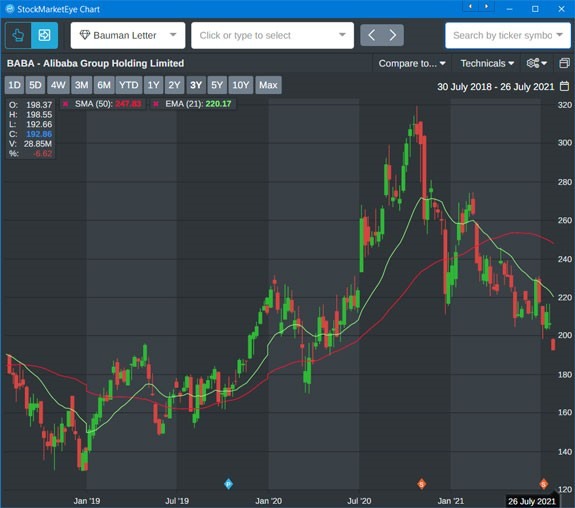Viewport: 575px width, 508px height.
Task: Select the 5D time range
Action: [x=35, y=85]
